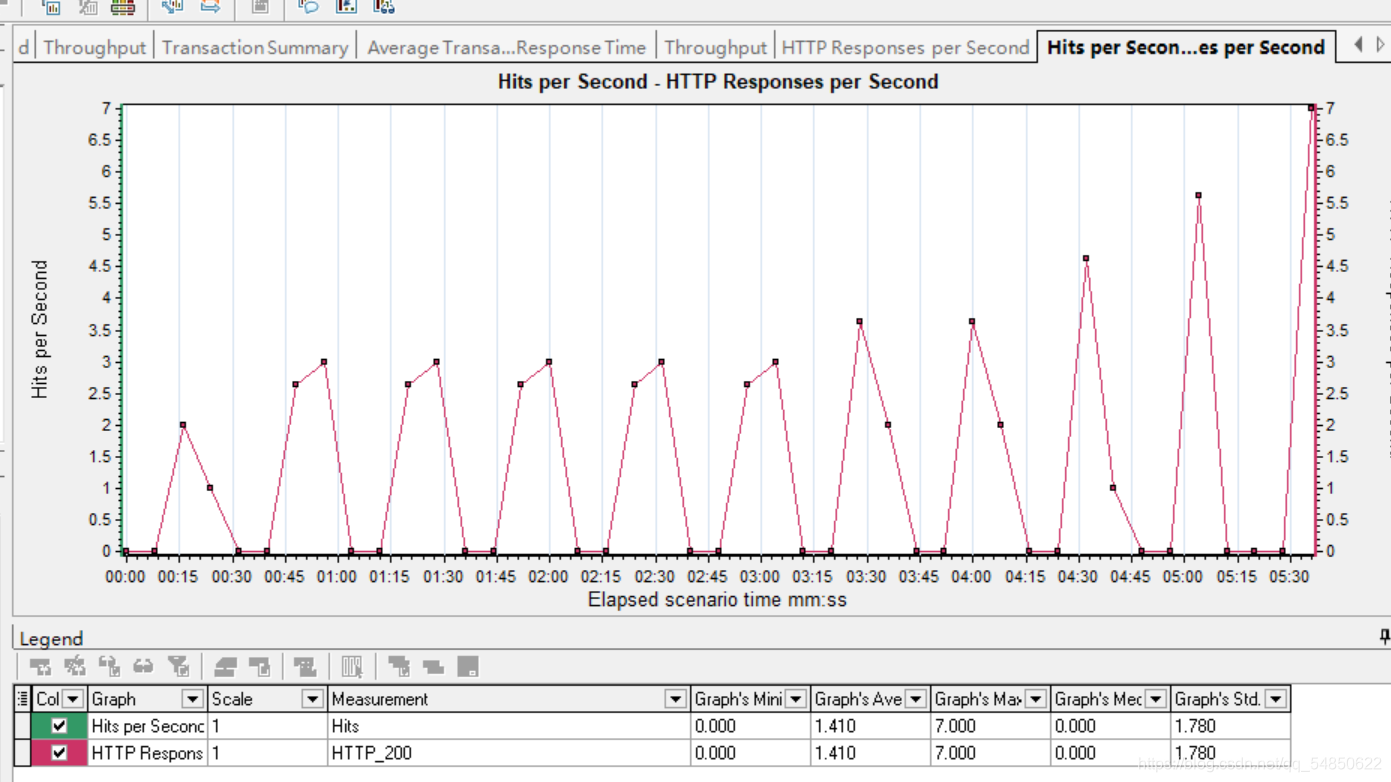Screen dimensions: 1391x782
Task: Open the Graph's Average column dropdown
Action: 915,699
